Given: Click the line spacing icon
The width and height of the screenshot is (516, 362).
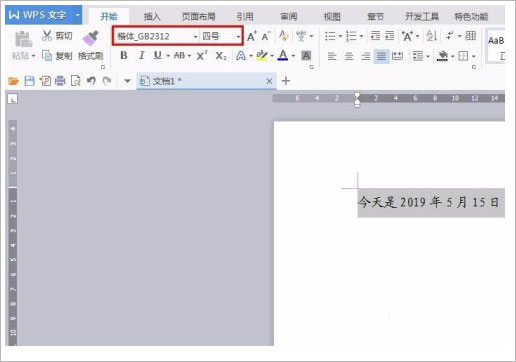Looking at the screenshot, I should point(418,56).
